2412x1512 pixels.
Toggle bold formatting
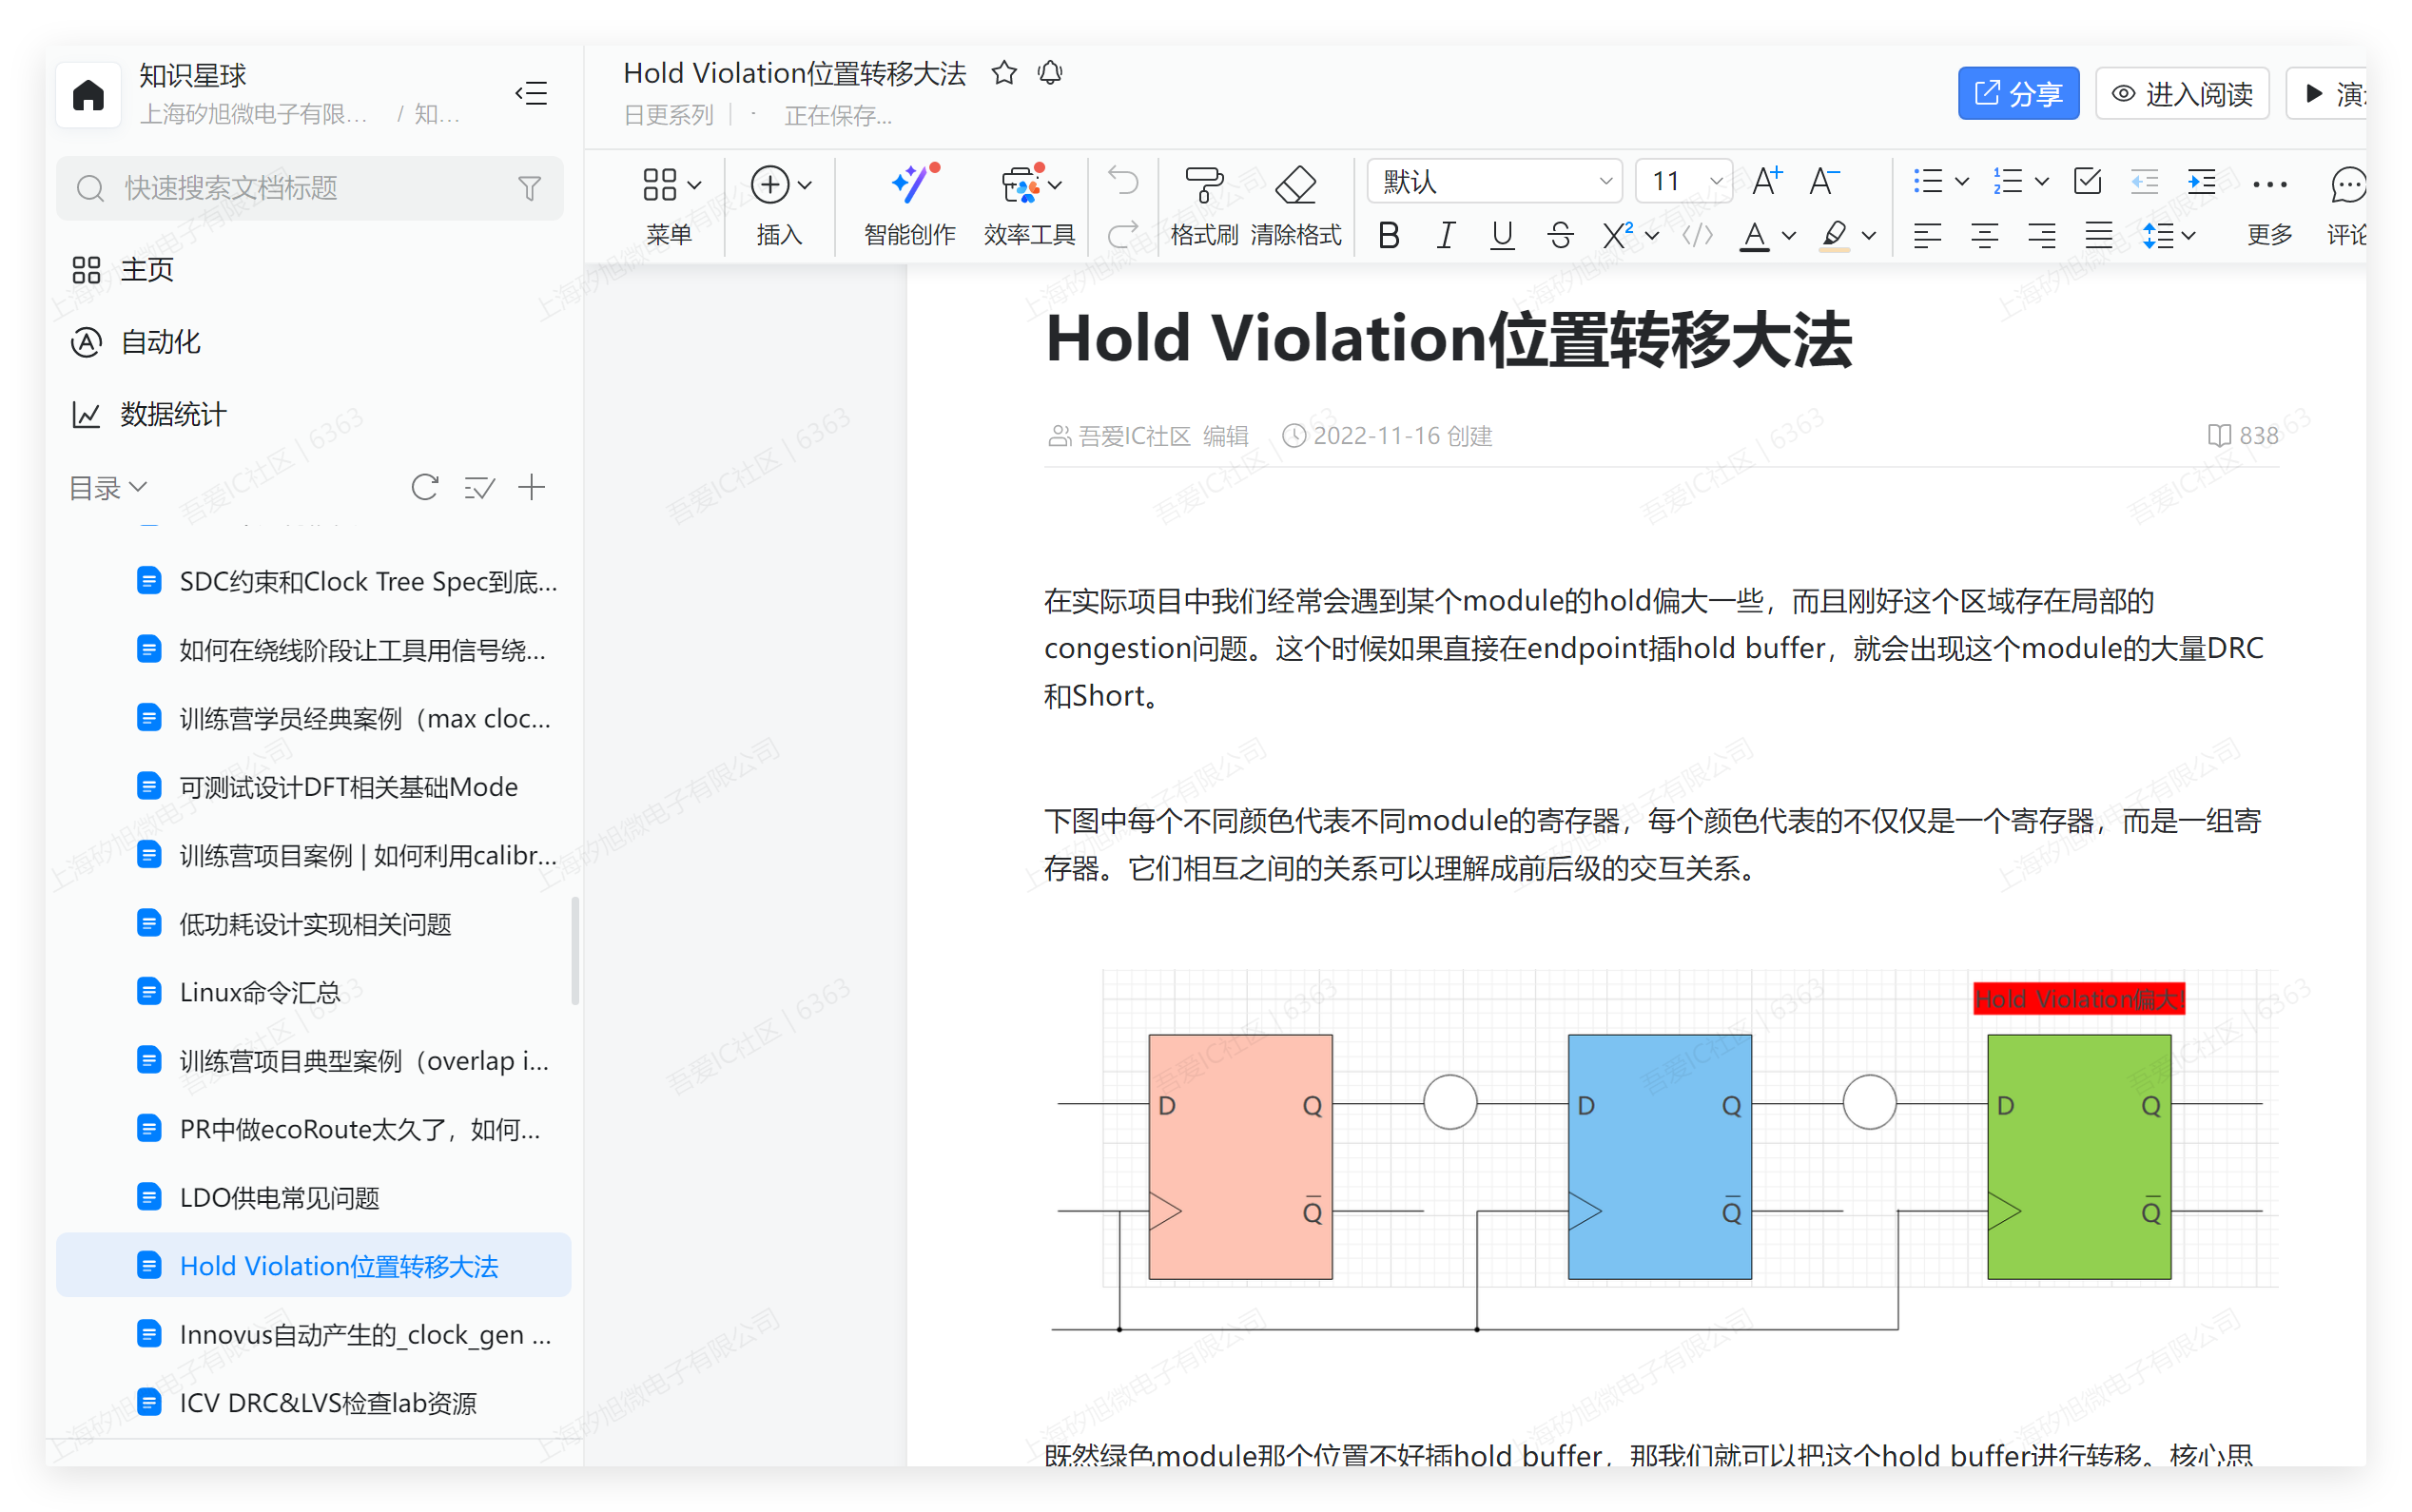tap(1388, 236)
